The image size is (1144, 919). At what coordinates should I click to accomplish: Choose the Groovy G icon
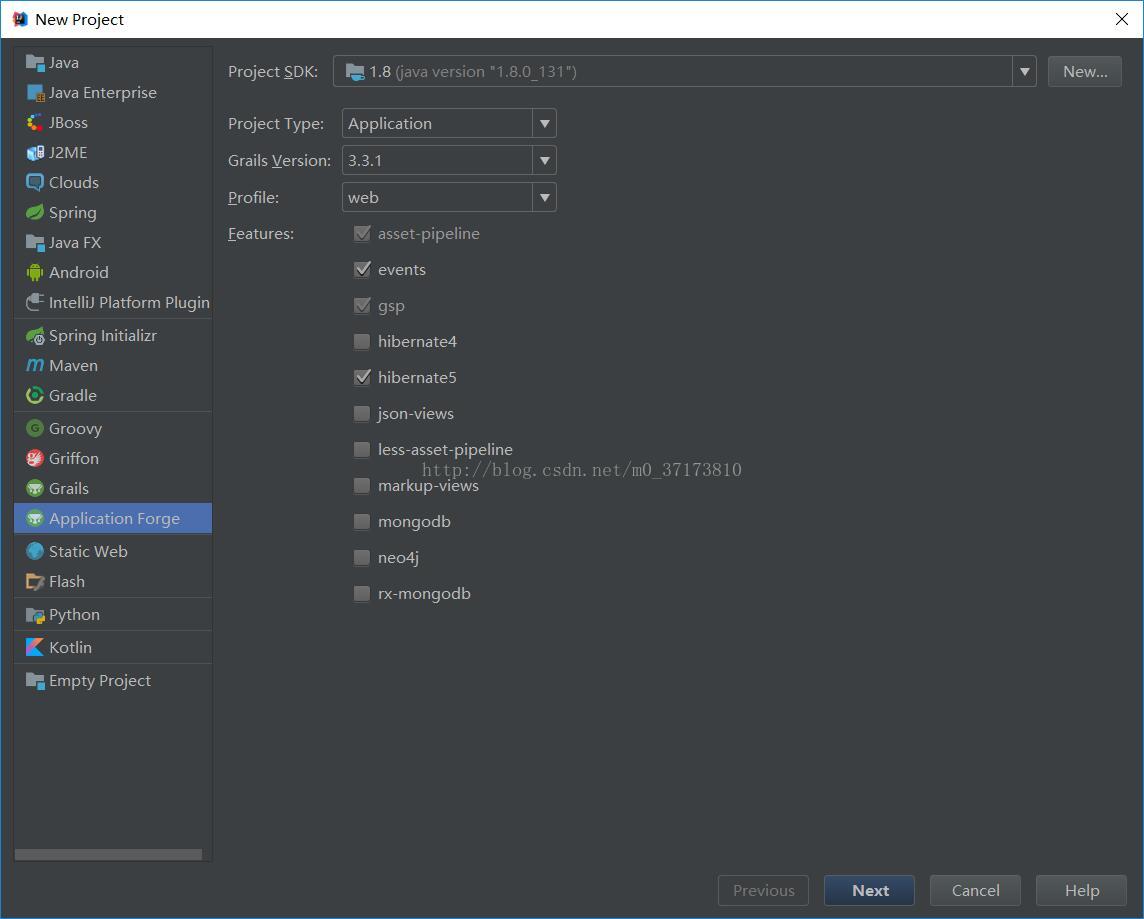pos(35,428)
